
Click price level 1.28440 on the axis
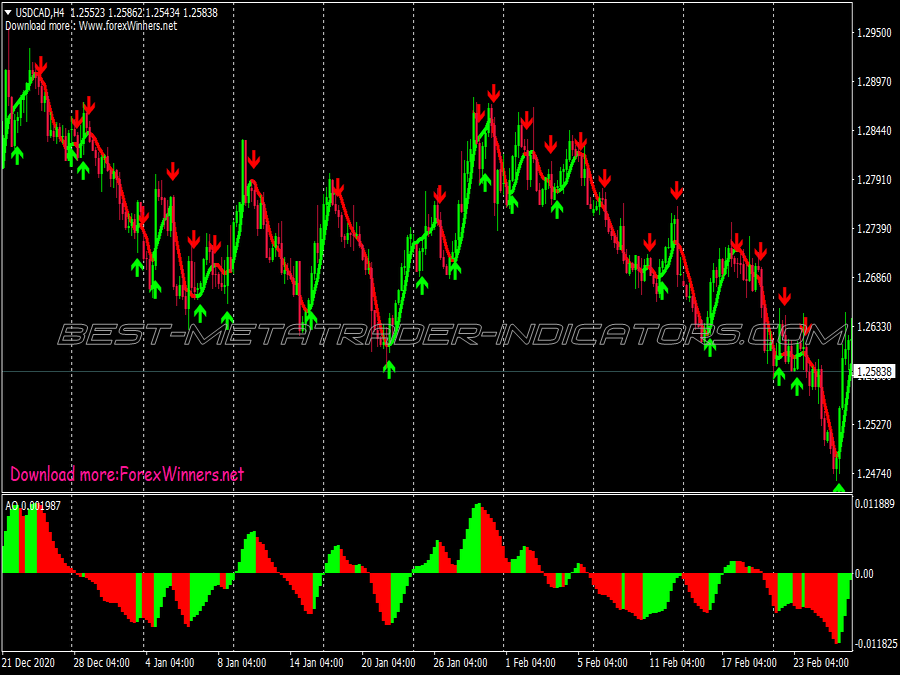tap(874, 131)
